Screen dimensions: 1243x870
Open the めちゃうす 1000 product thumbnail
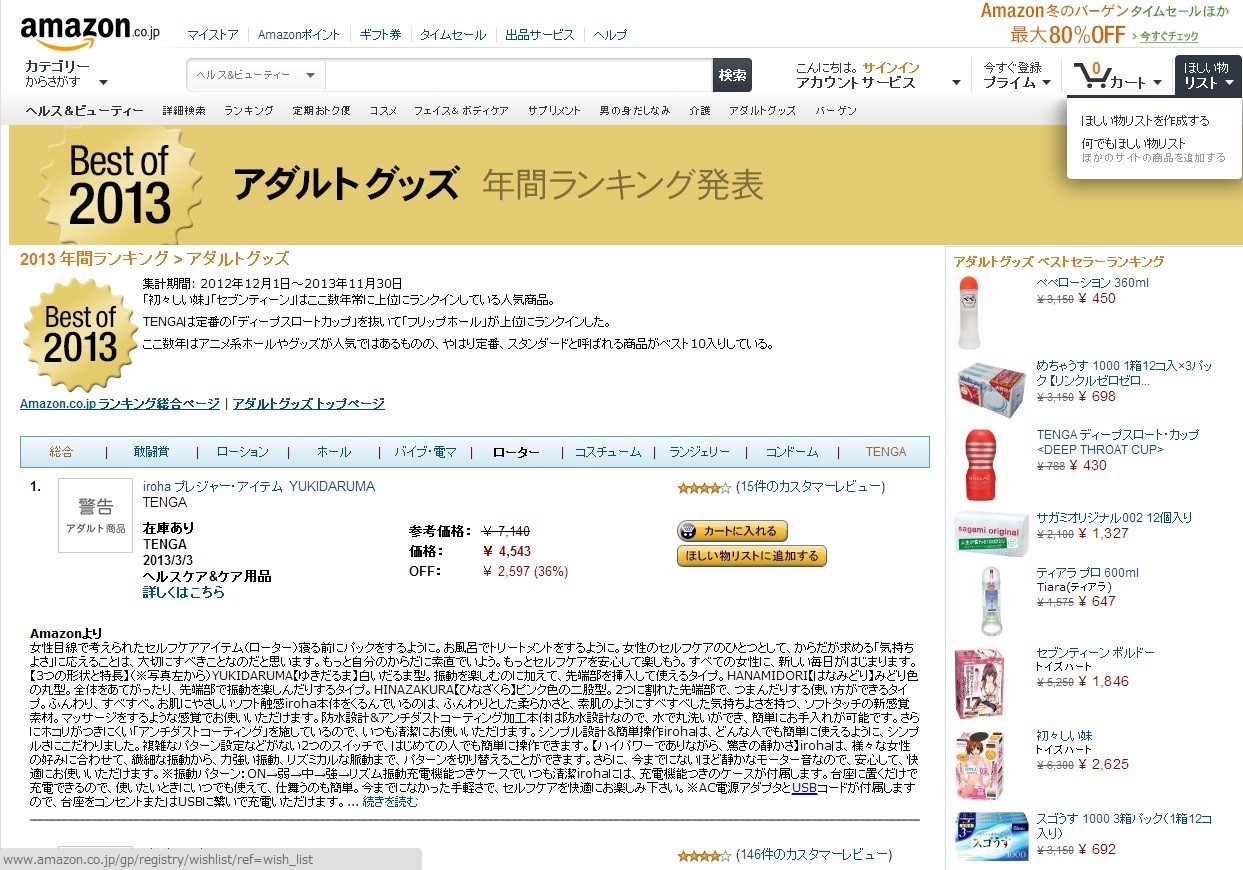tap(991, 390)
